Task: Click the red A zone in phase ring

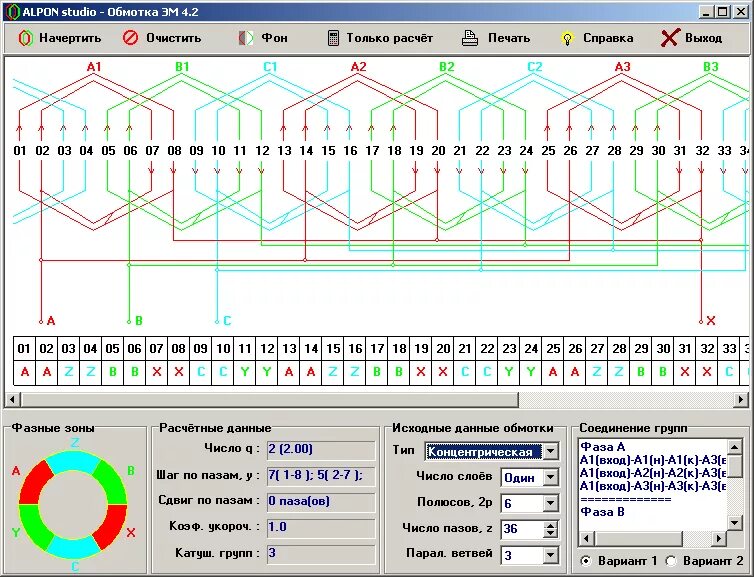Action: click(34, 482)
